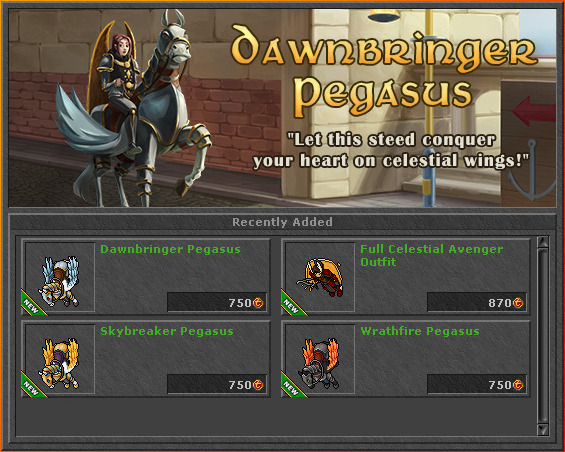Click the NEW ribbon on Dawnbringer Pegasus

point(32,305)
